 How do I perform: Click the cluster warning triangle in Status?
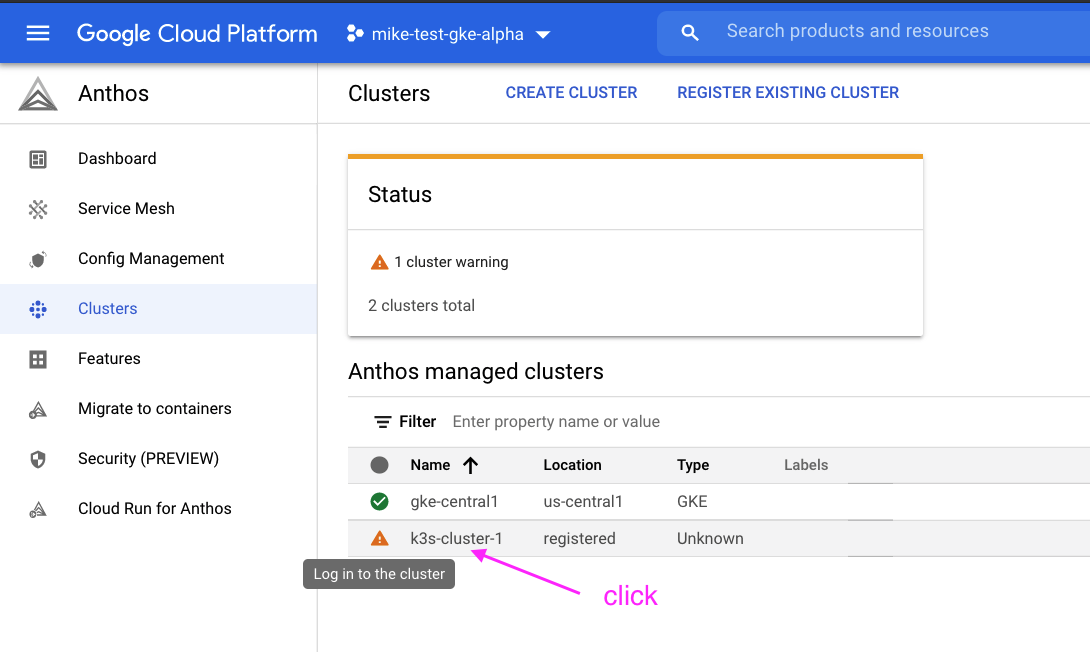click(379, 262)
